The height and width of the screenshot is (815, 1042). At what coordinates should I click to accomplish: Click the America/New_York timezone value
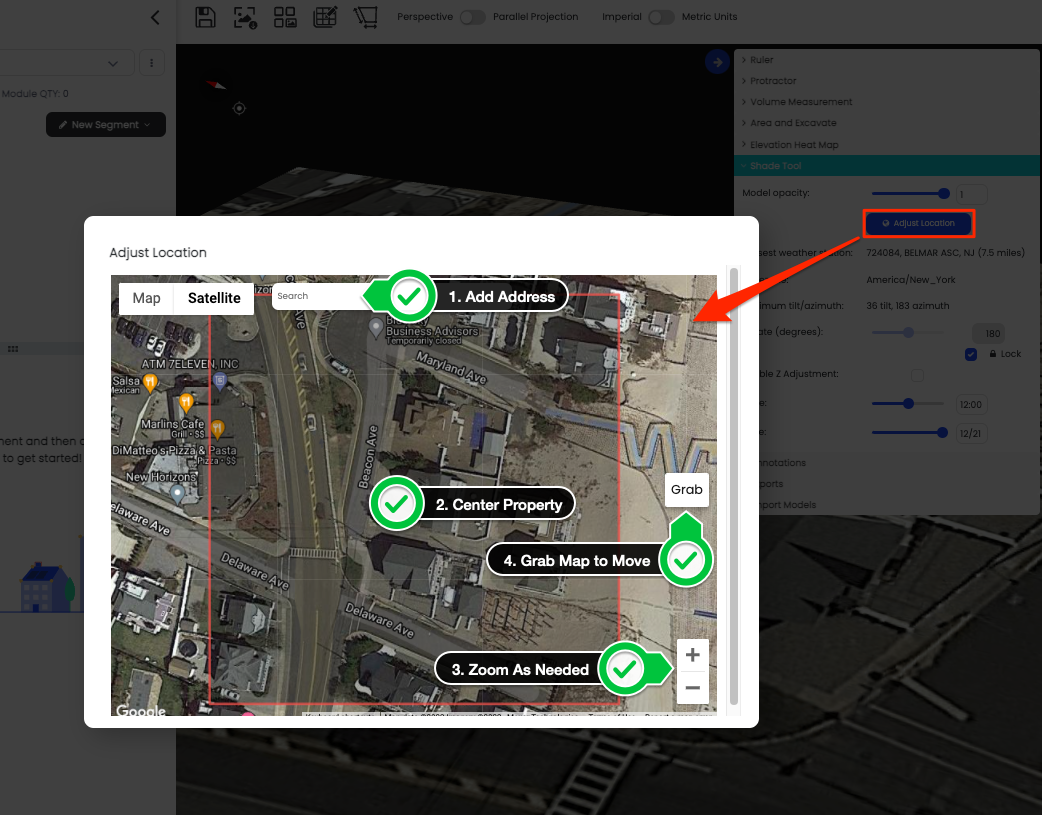coord(910,280)
